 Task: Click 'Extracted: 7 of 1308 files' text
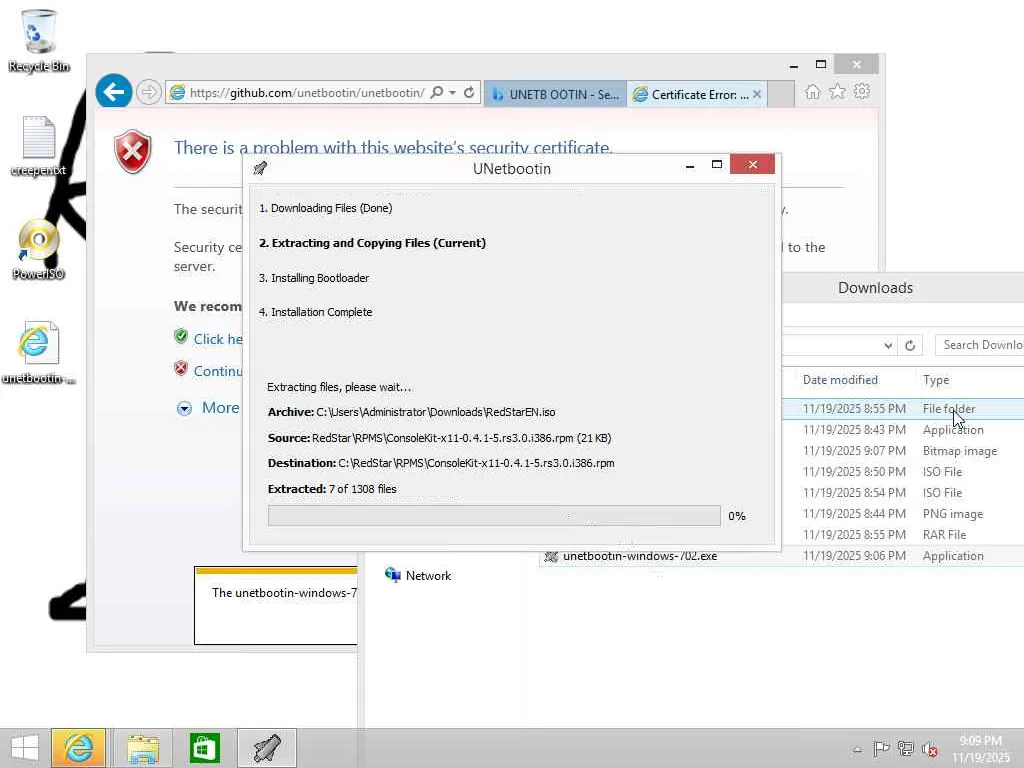[x=332, y=488]
